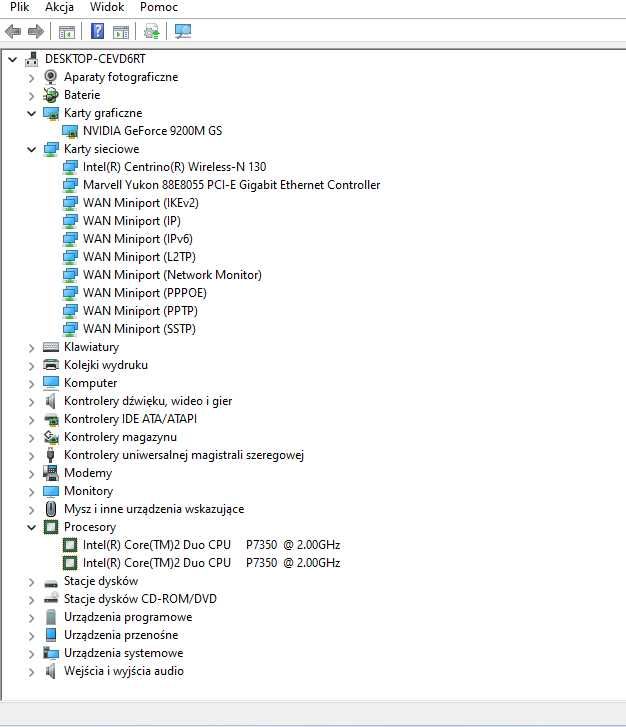Screen dimensions: 626x727
Task: Click the camera icon beside Aparaty fotograficzne
Action: (x=51, y=77)
